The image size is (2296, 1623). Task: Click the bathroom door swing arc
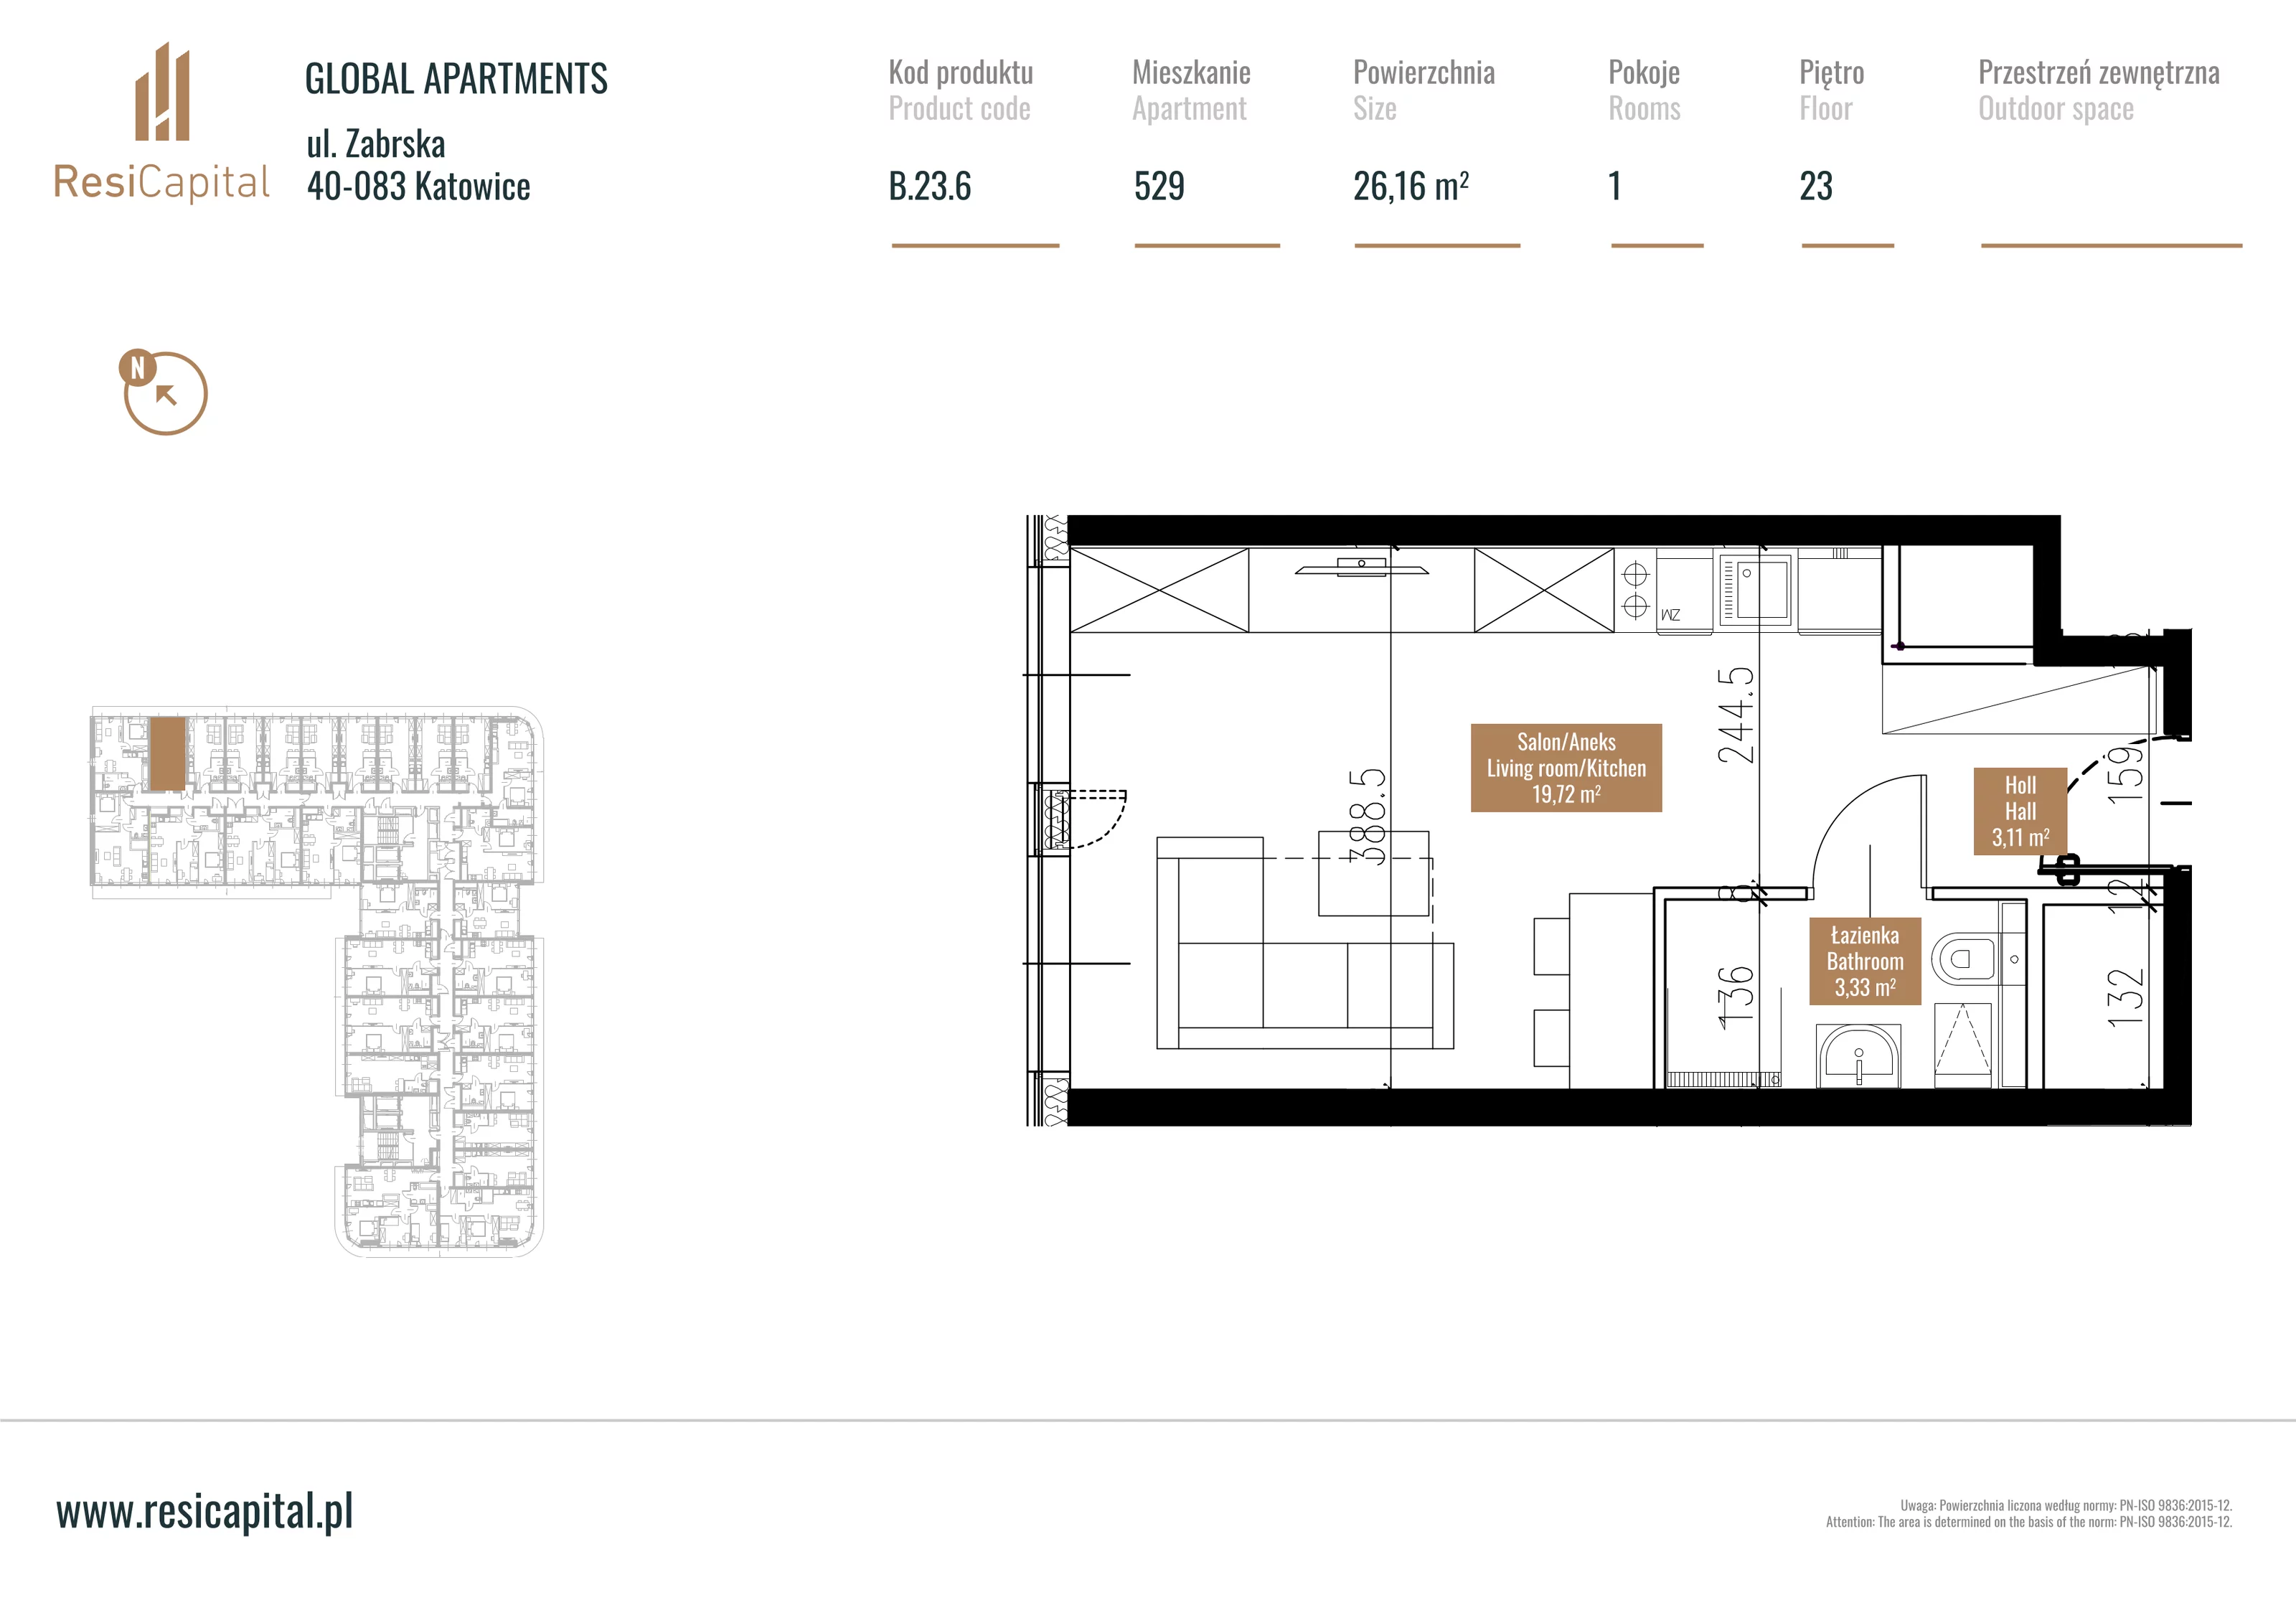(1868, 830)
